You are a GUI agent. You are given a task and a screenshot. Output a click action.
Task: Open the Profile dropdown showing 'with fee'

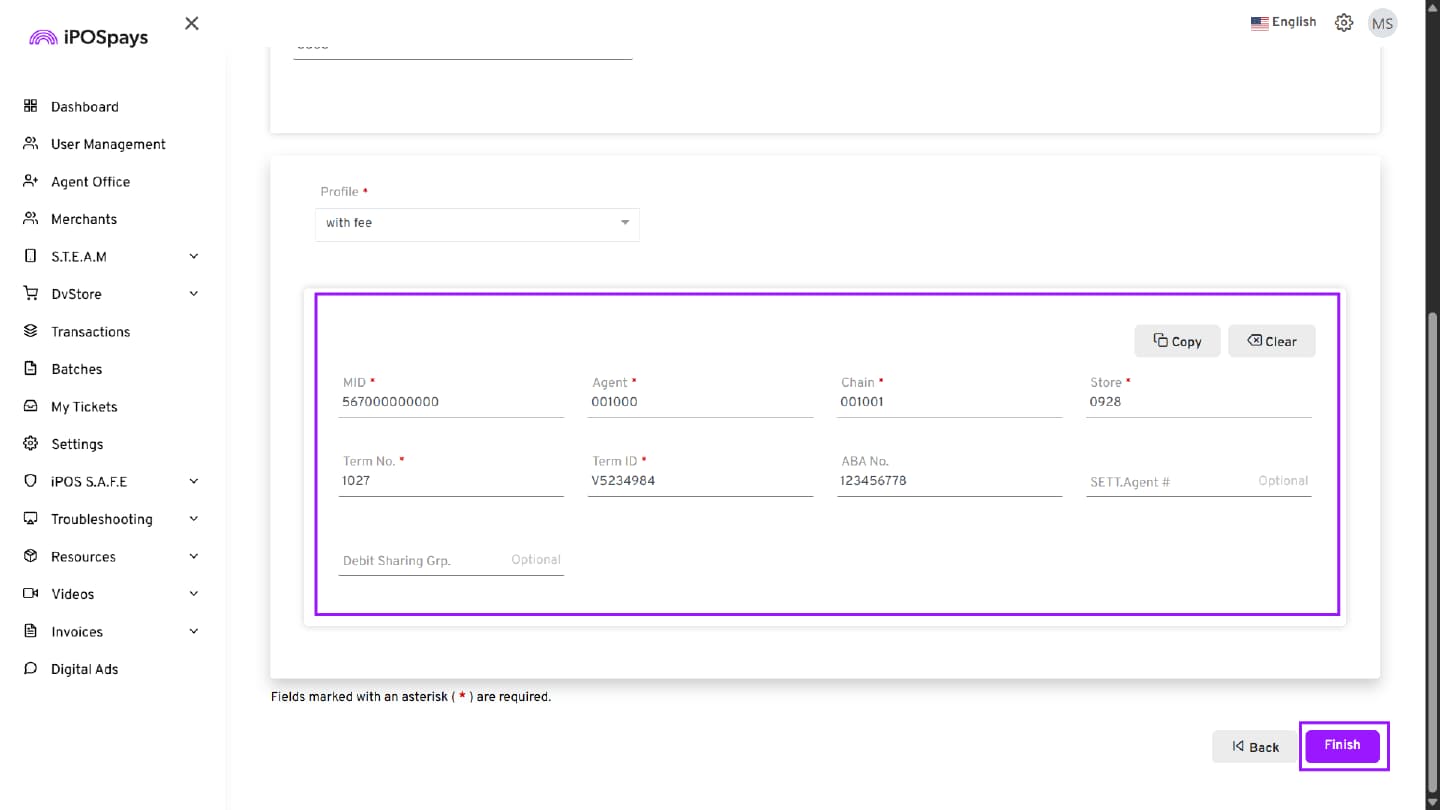point(477,223)
